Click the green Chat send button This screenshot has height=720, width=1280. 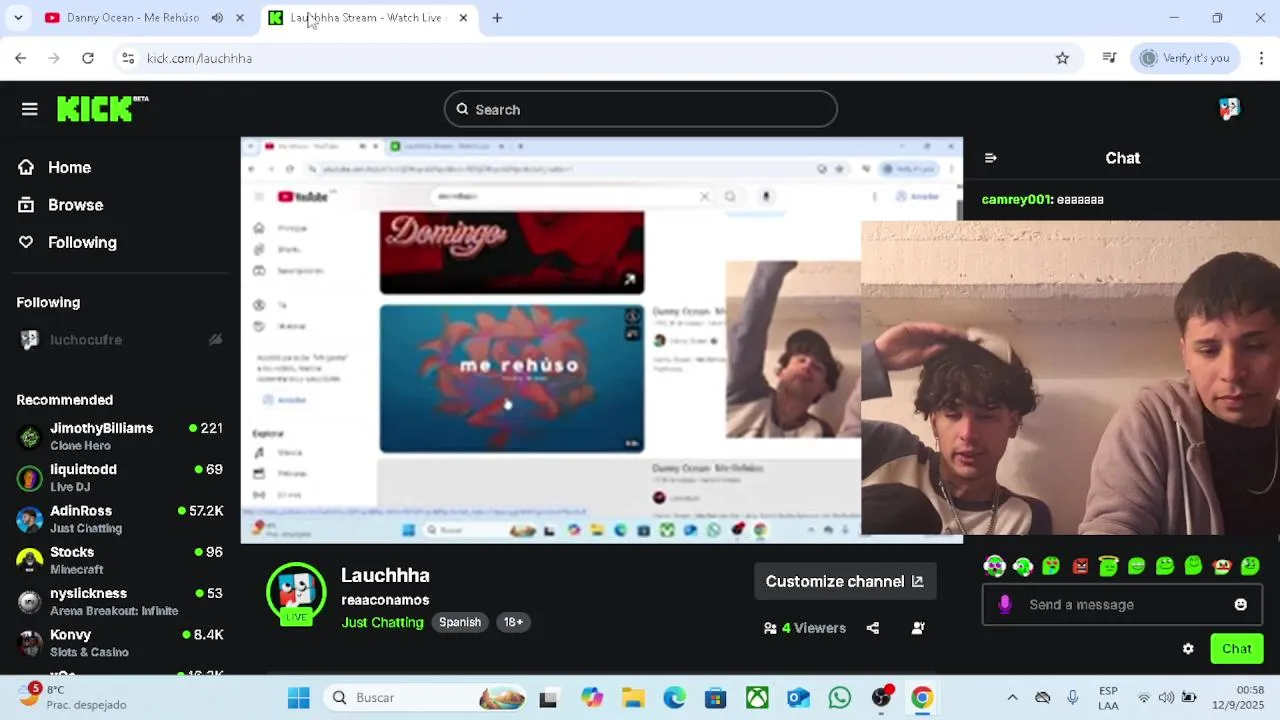[1236, 649]
